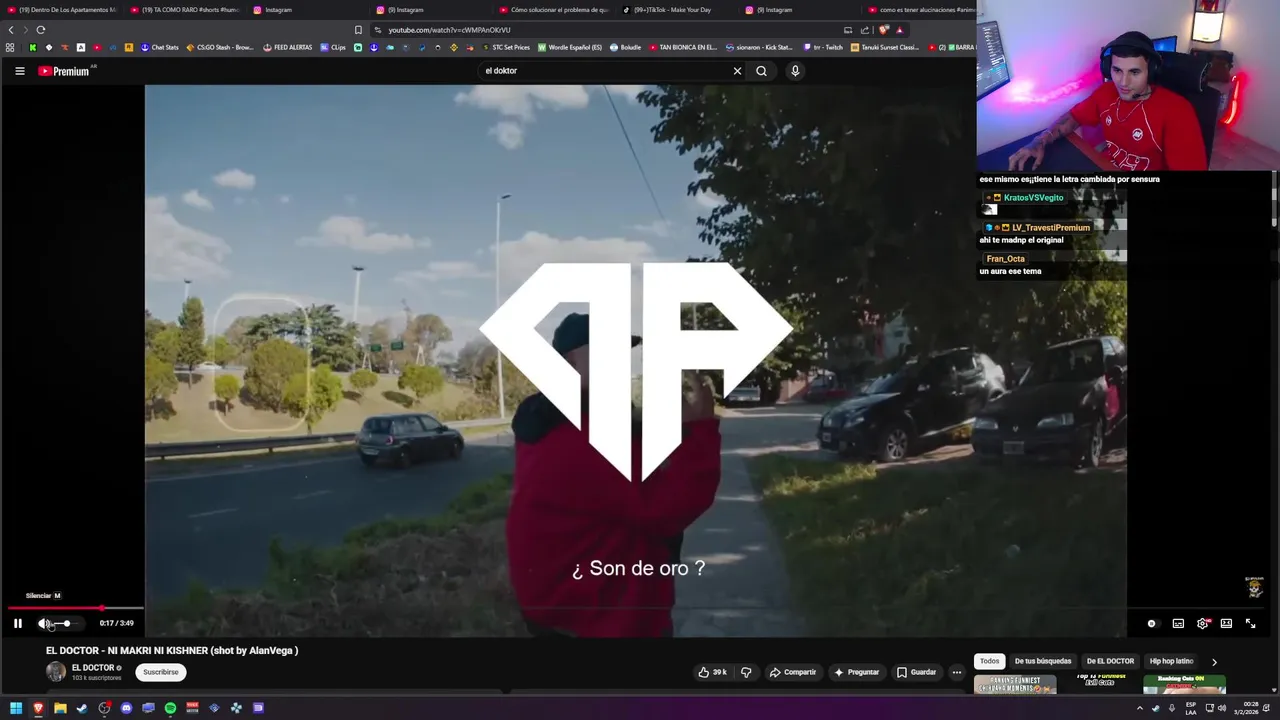Run the search with the magnifier icon
Screen dimensions: 1280x720
tap(762, 71)
